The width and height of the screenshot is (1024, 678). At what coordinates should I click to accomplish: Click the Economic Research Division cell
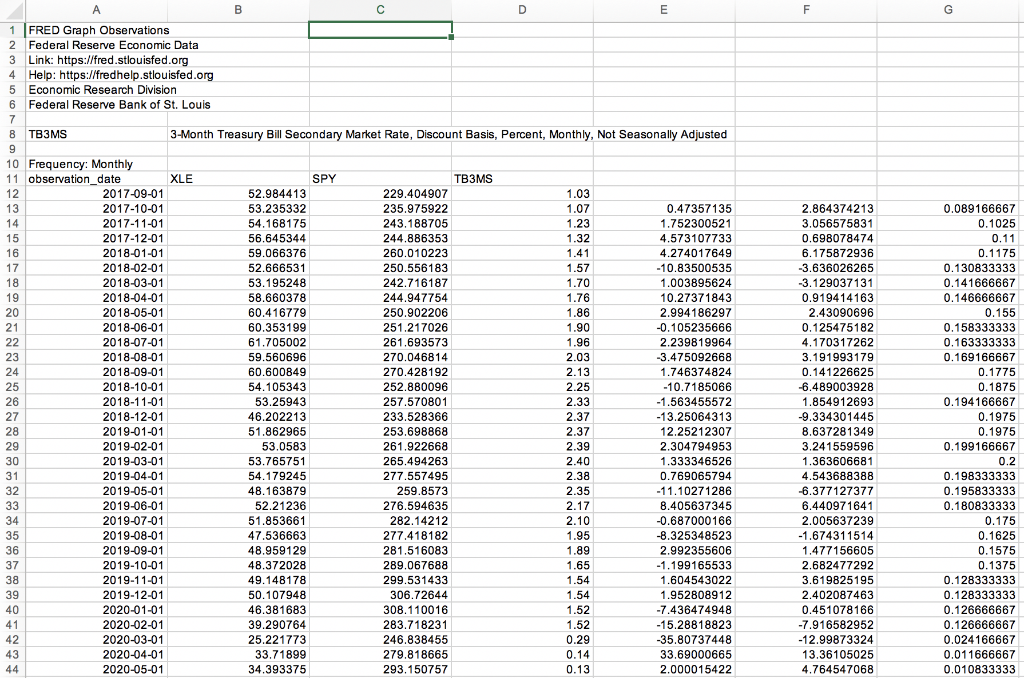[x=96, y=90]
